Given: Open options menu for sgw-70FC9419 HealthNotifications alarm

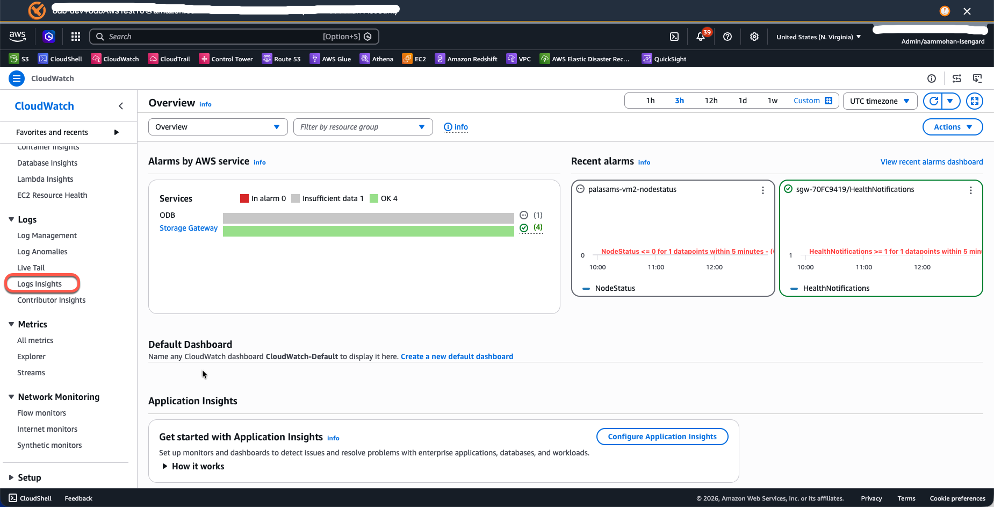Looking at the screenshot, I should [x=970, y=190].
